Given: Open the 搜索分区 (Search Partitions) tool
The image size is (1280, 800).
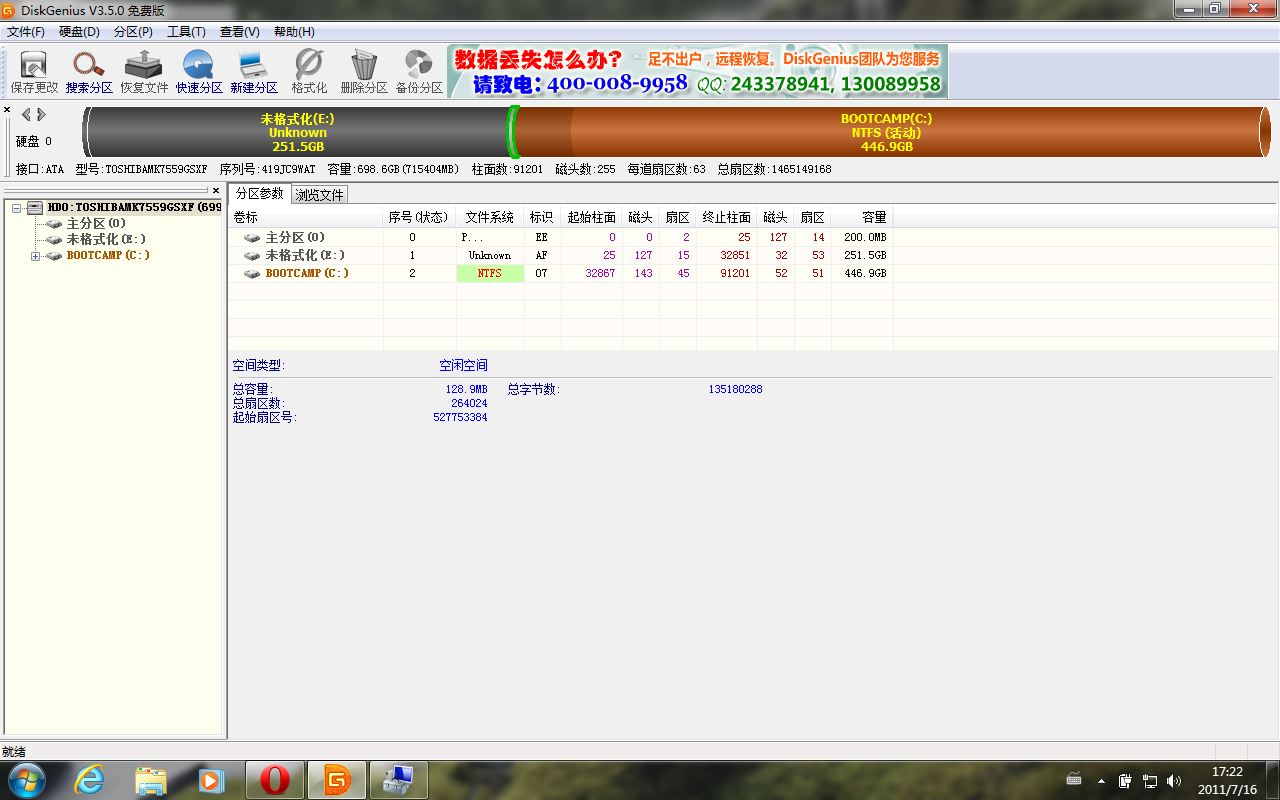Looking at the screenshot, I should [89, 72].
